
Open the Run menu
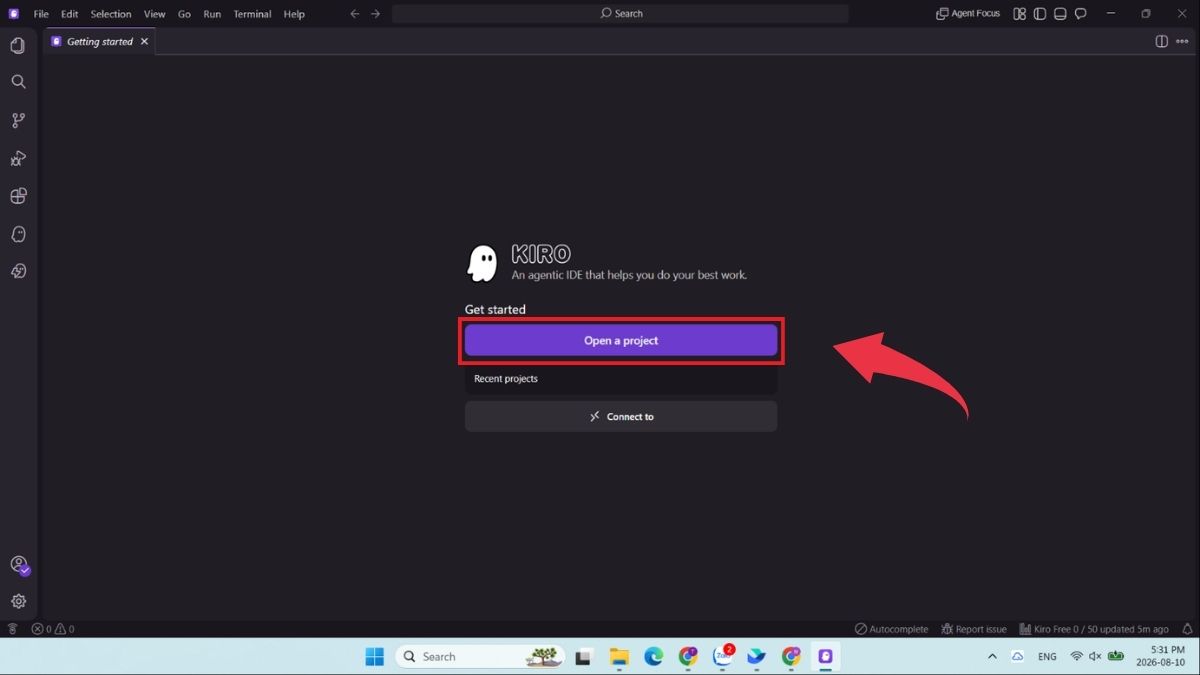point(212,14)
